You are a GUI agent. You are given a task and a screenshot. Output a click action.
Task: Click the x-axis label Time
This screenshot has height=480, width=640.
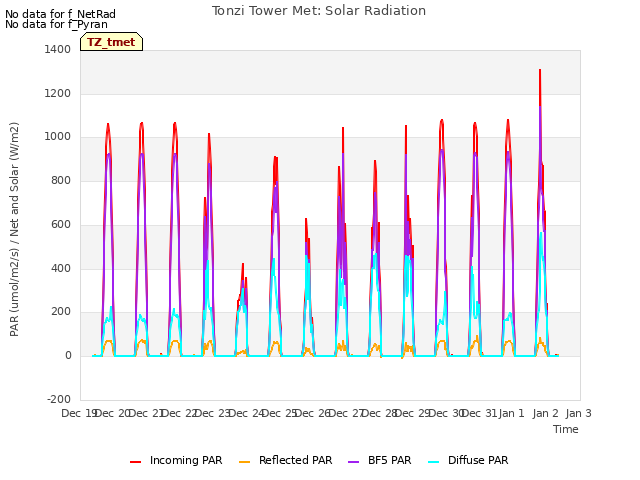click(x=566, y=429)
